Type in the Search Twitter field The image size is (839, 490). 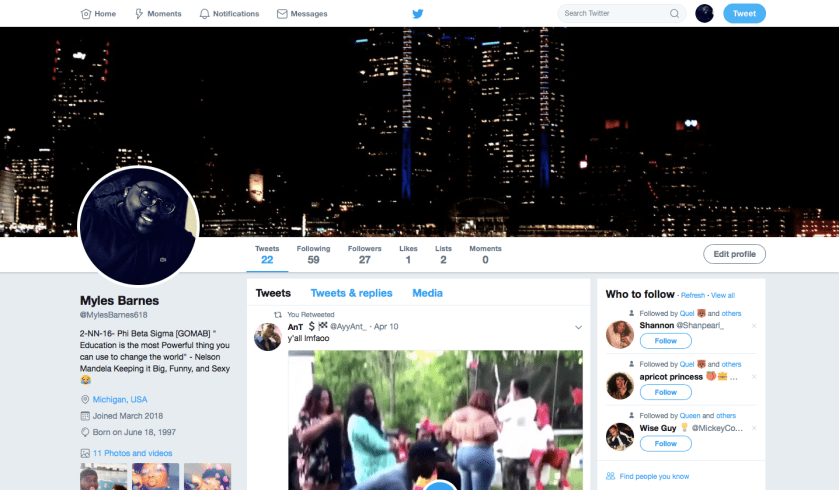[x=610, y=14]
